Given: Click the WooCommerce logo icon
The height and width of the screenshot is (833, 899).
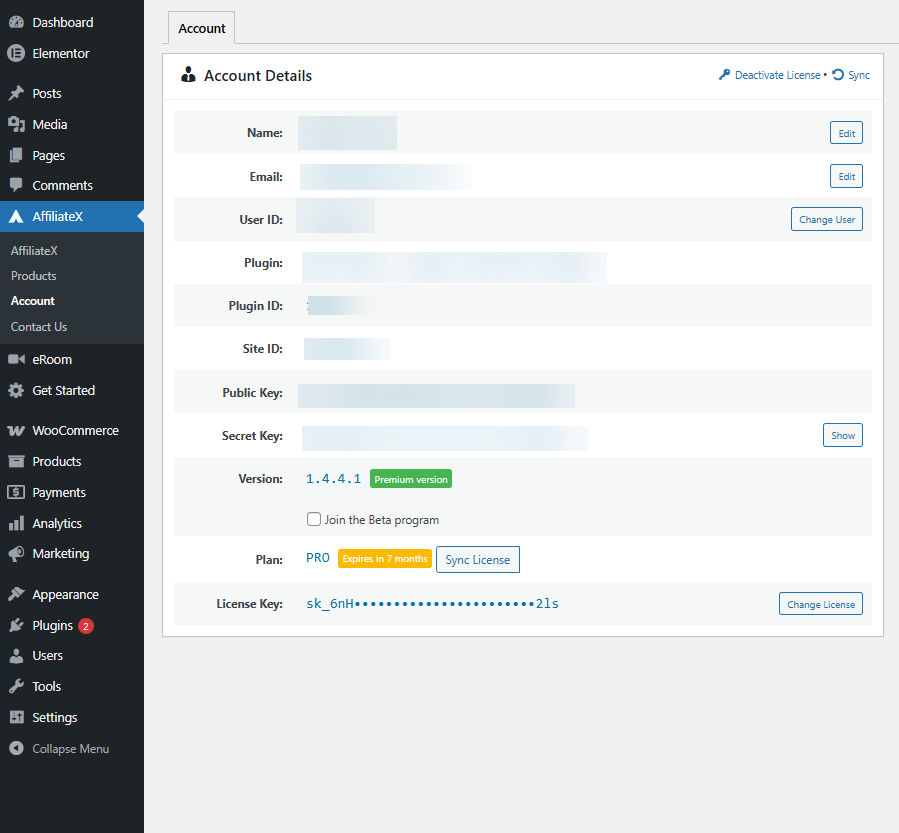Looking at the screenshot, I should (x=16, y=431).
